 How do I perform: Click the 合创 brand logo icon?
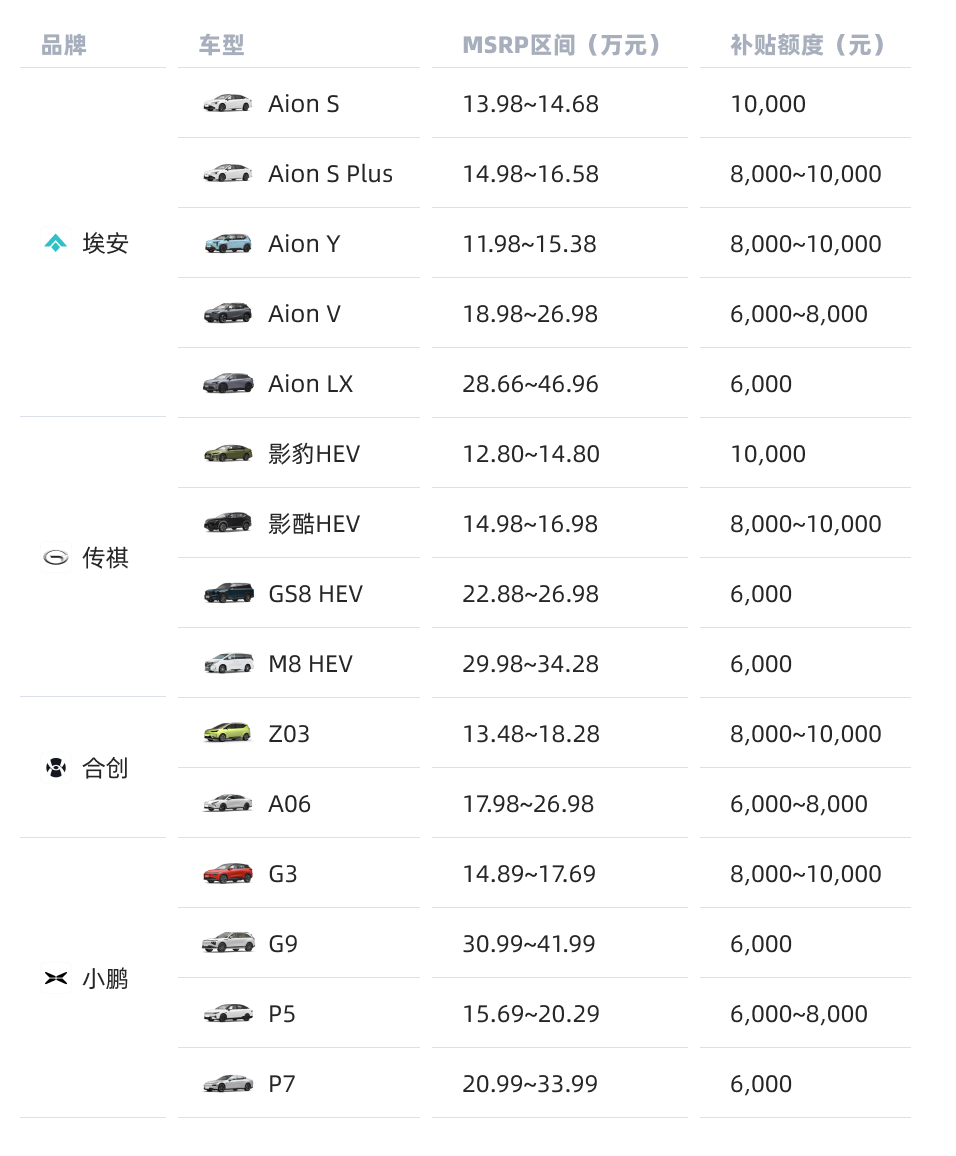coord(56,768)
